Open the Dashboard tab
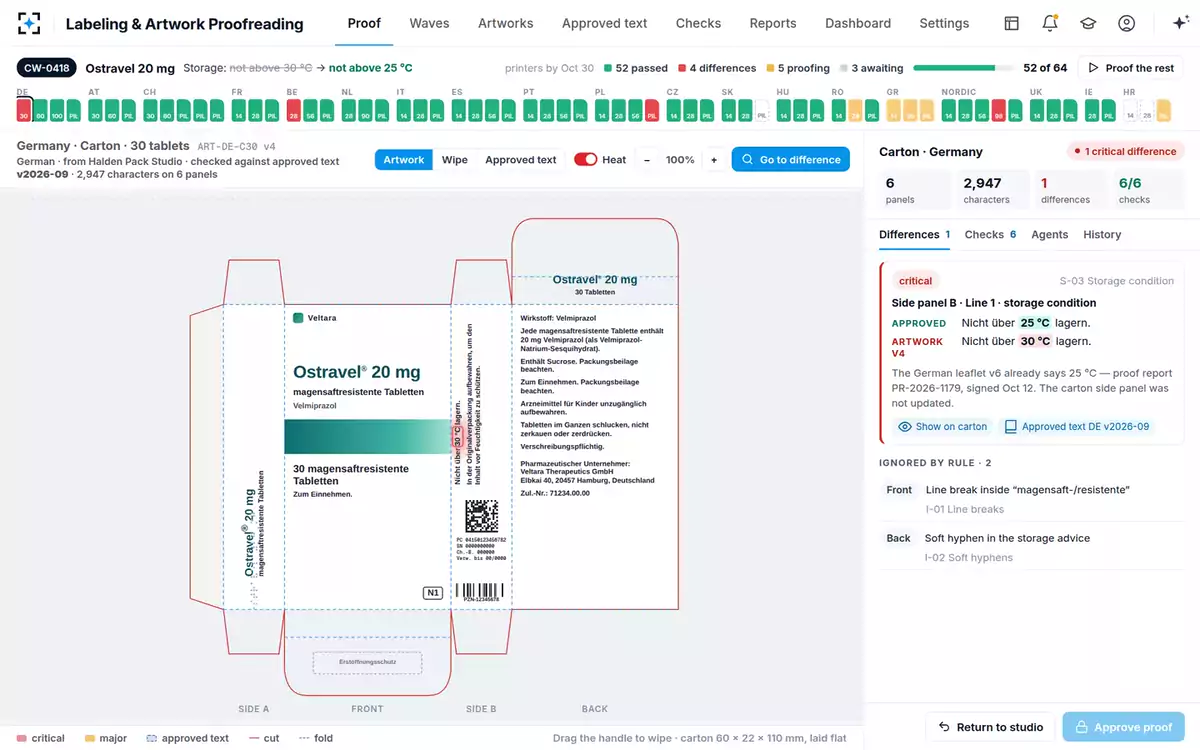The width and height of the screenshot is (1200, 750). [x=858, y=23]
